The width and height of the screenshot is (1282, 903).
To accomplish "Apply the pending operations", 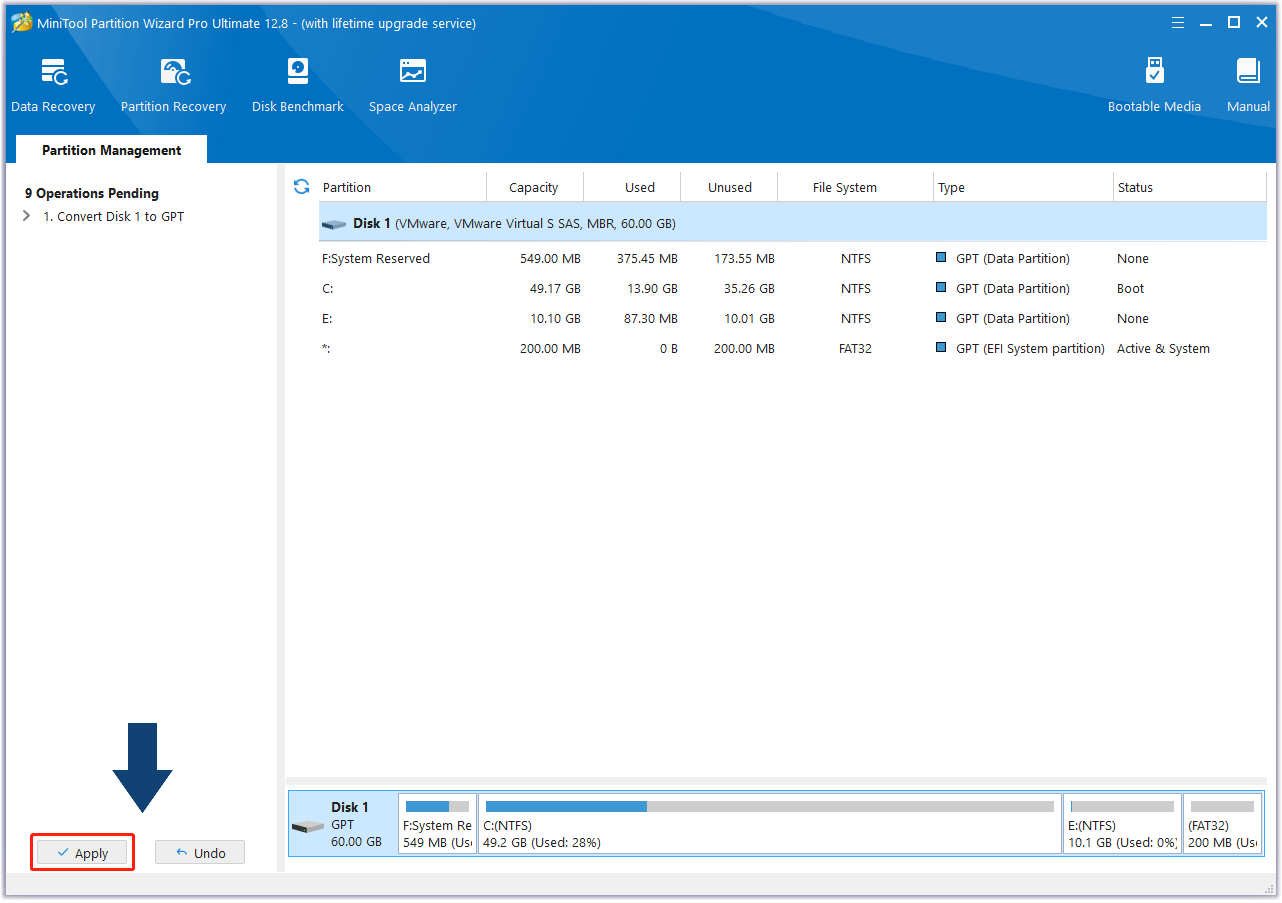I will 82,853.
